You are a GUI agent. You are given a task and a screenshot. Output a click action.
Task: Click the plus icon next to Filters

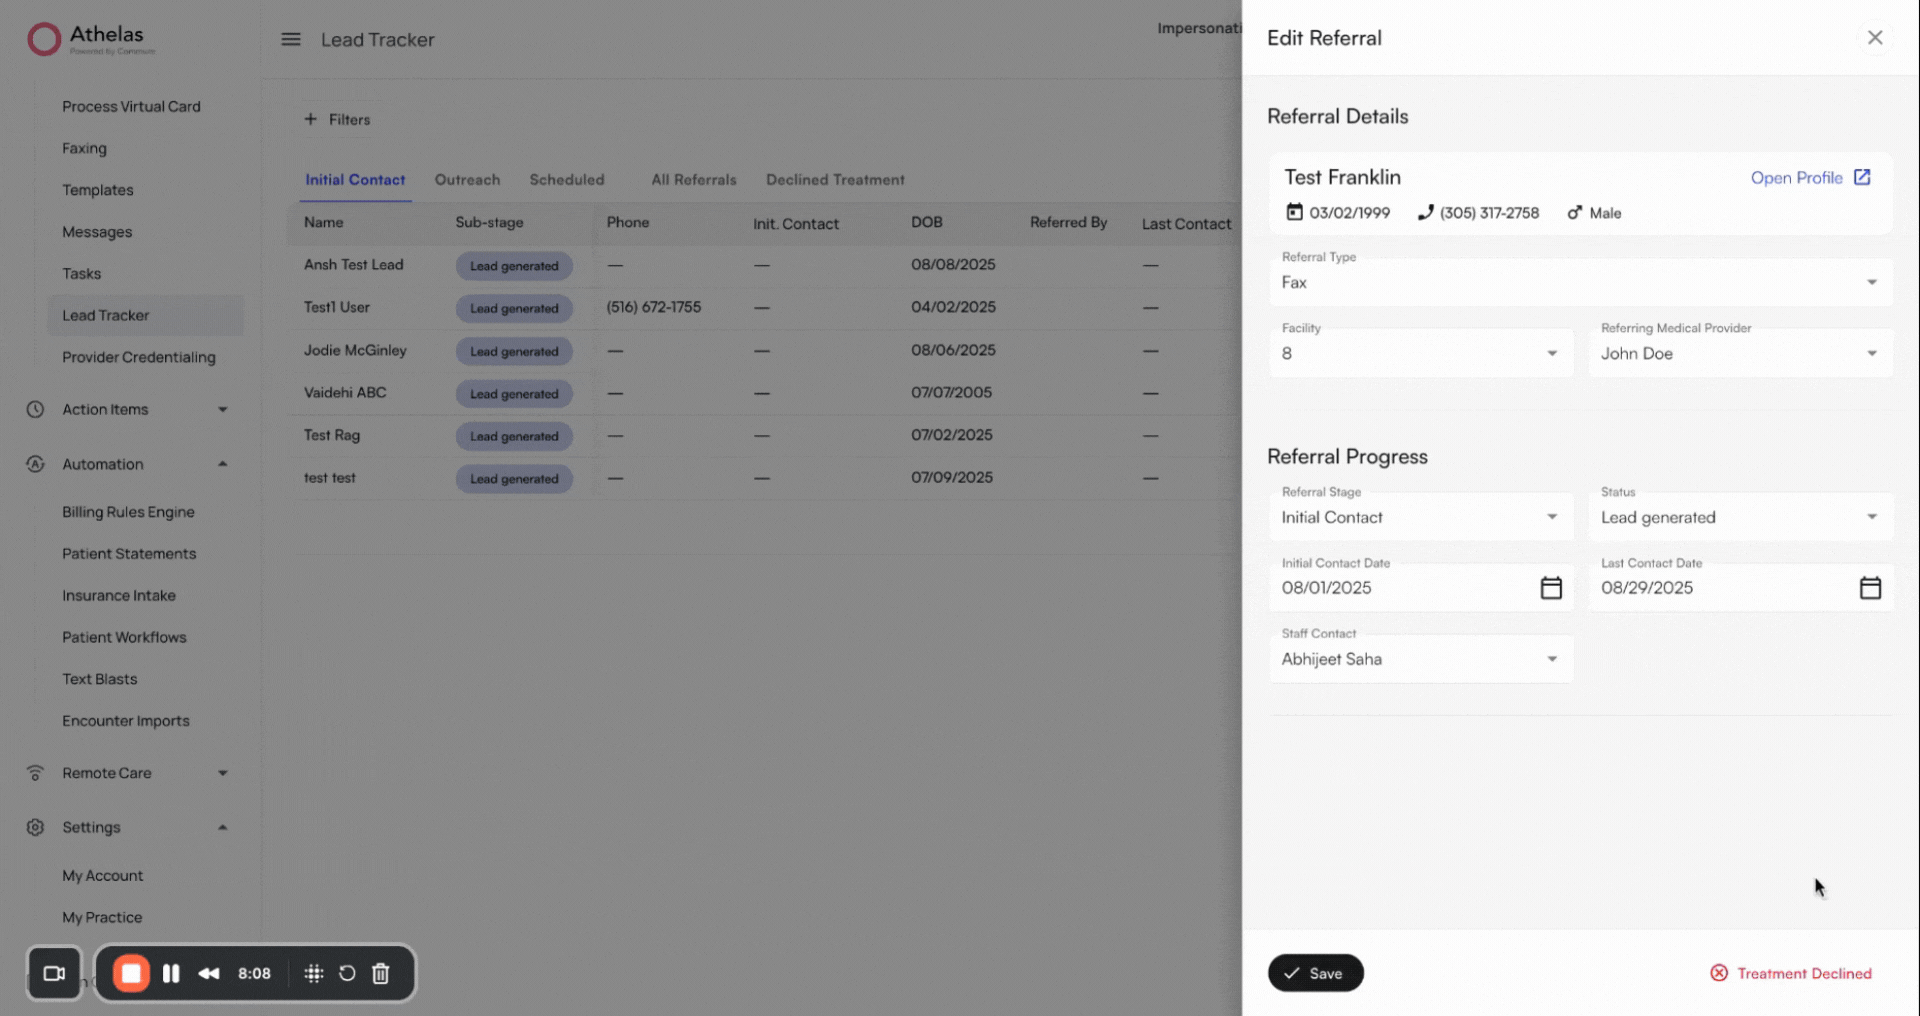310,119
